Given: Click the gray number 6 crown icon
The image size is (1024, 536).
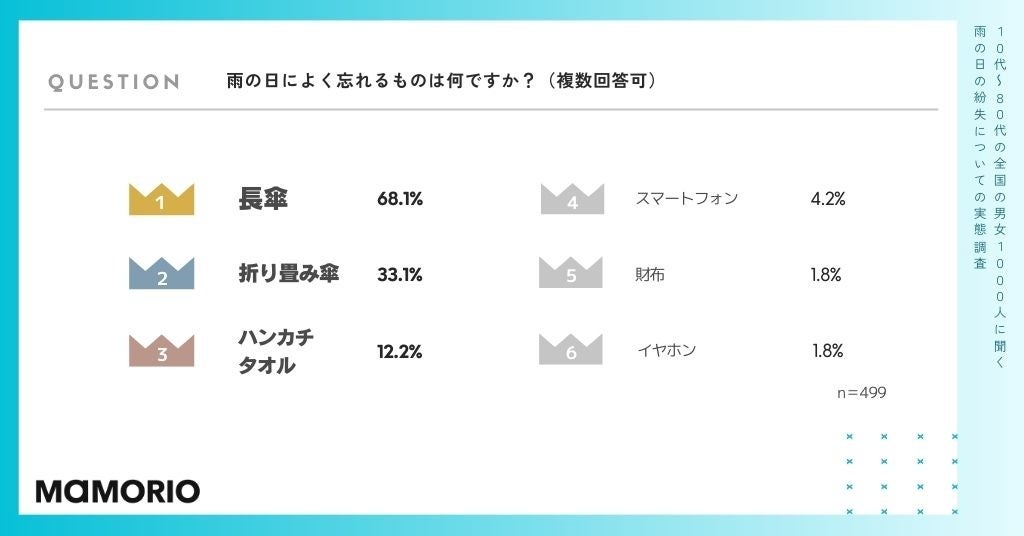Looking at the screenshot, I should tap(571, 350).
